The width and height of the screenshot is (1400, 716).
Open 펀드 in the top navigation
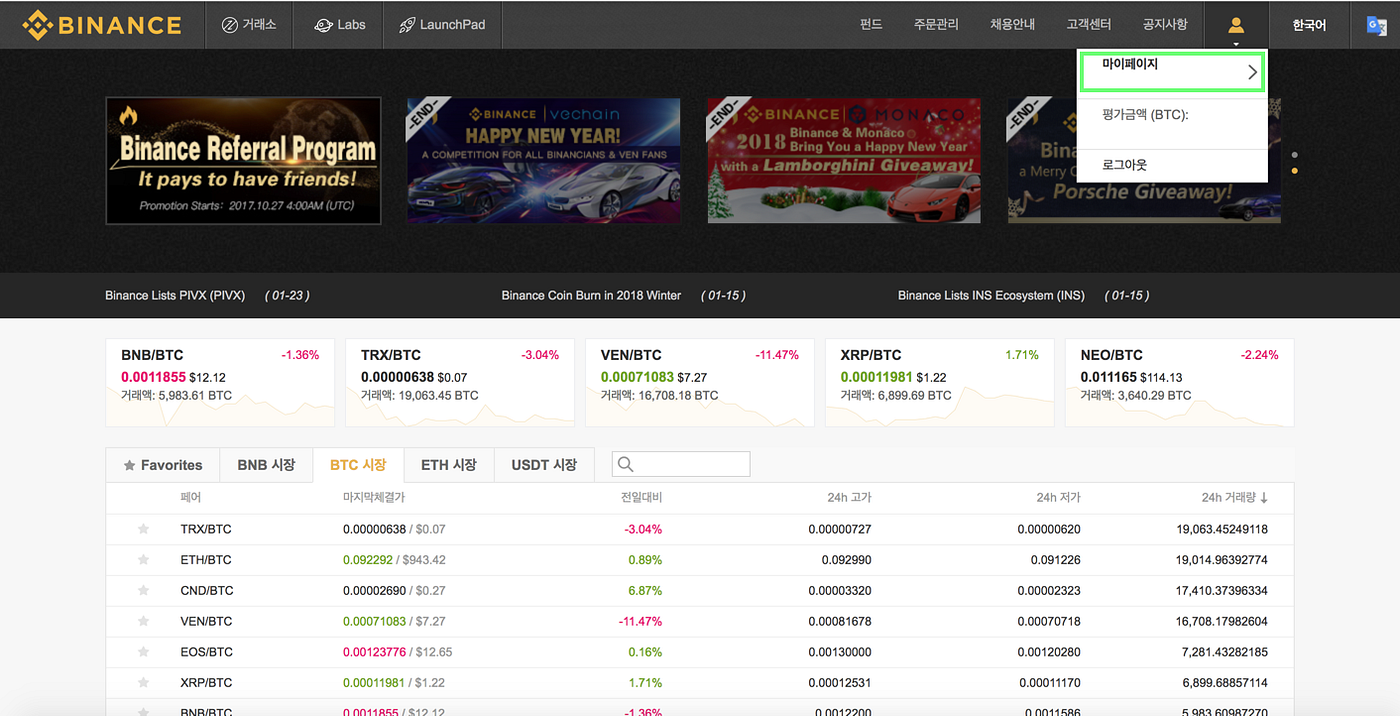[870, 25]
